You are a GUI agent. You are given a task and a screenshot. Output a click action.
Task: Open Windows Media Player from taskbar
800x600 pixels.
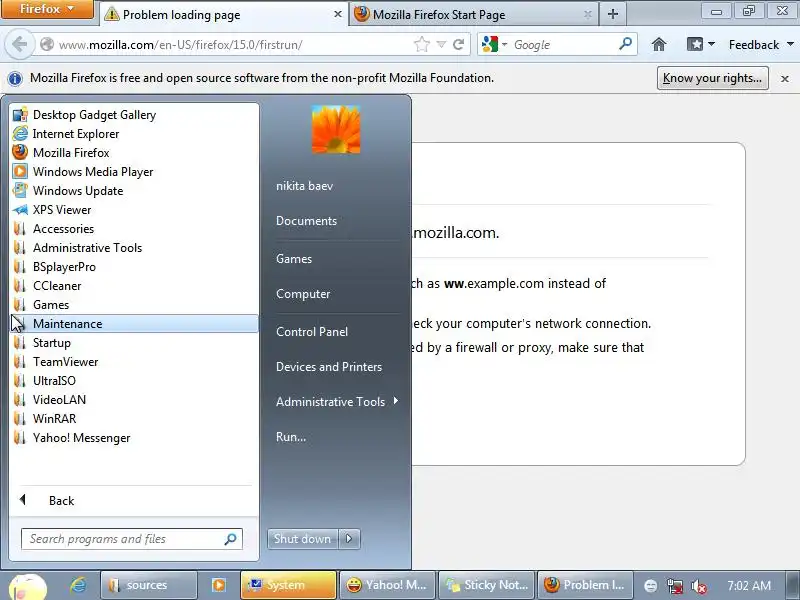(x=218, y=585)
